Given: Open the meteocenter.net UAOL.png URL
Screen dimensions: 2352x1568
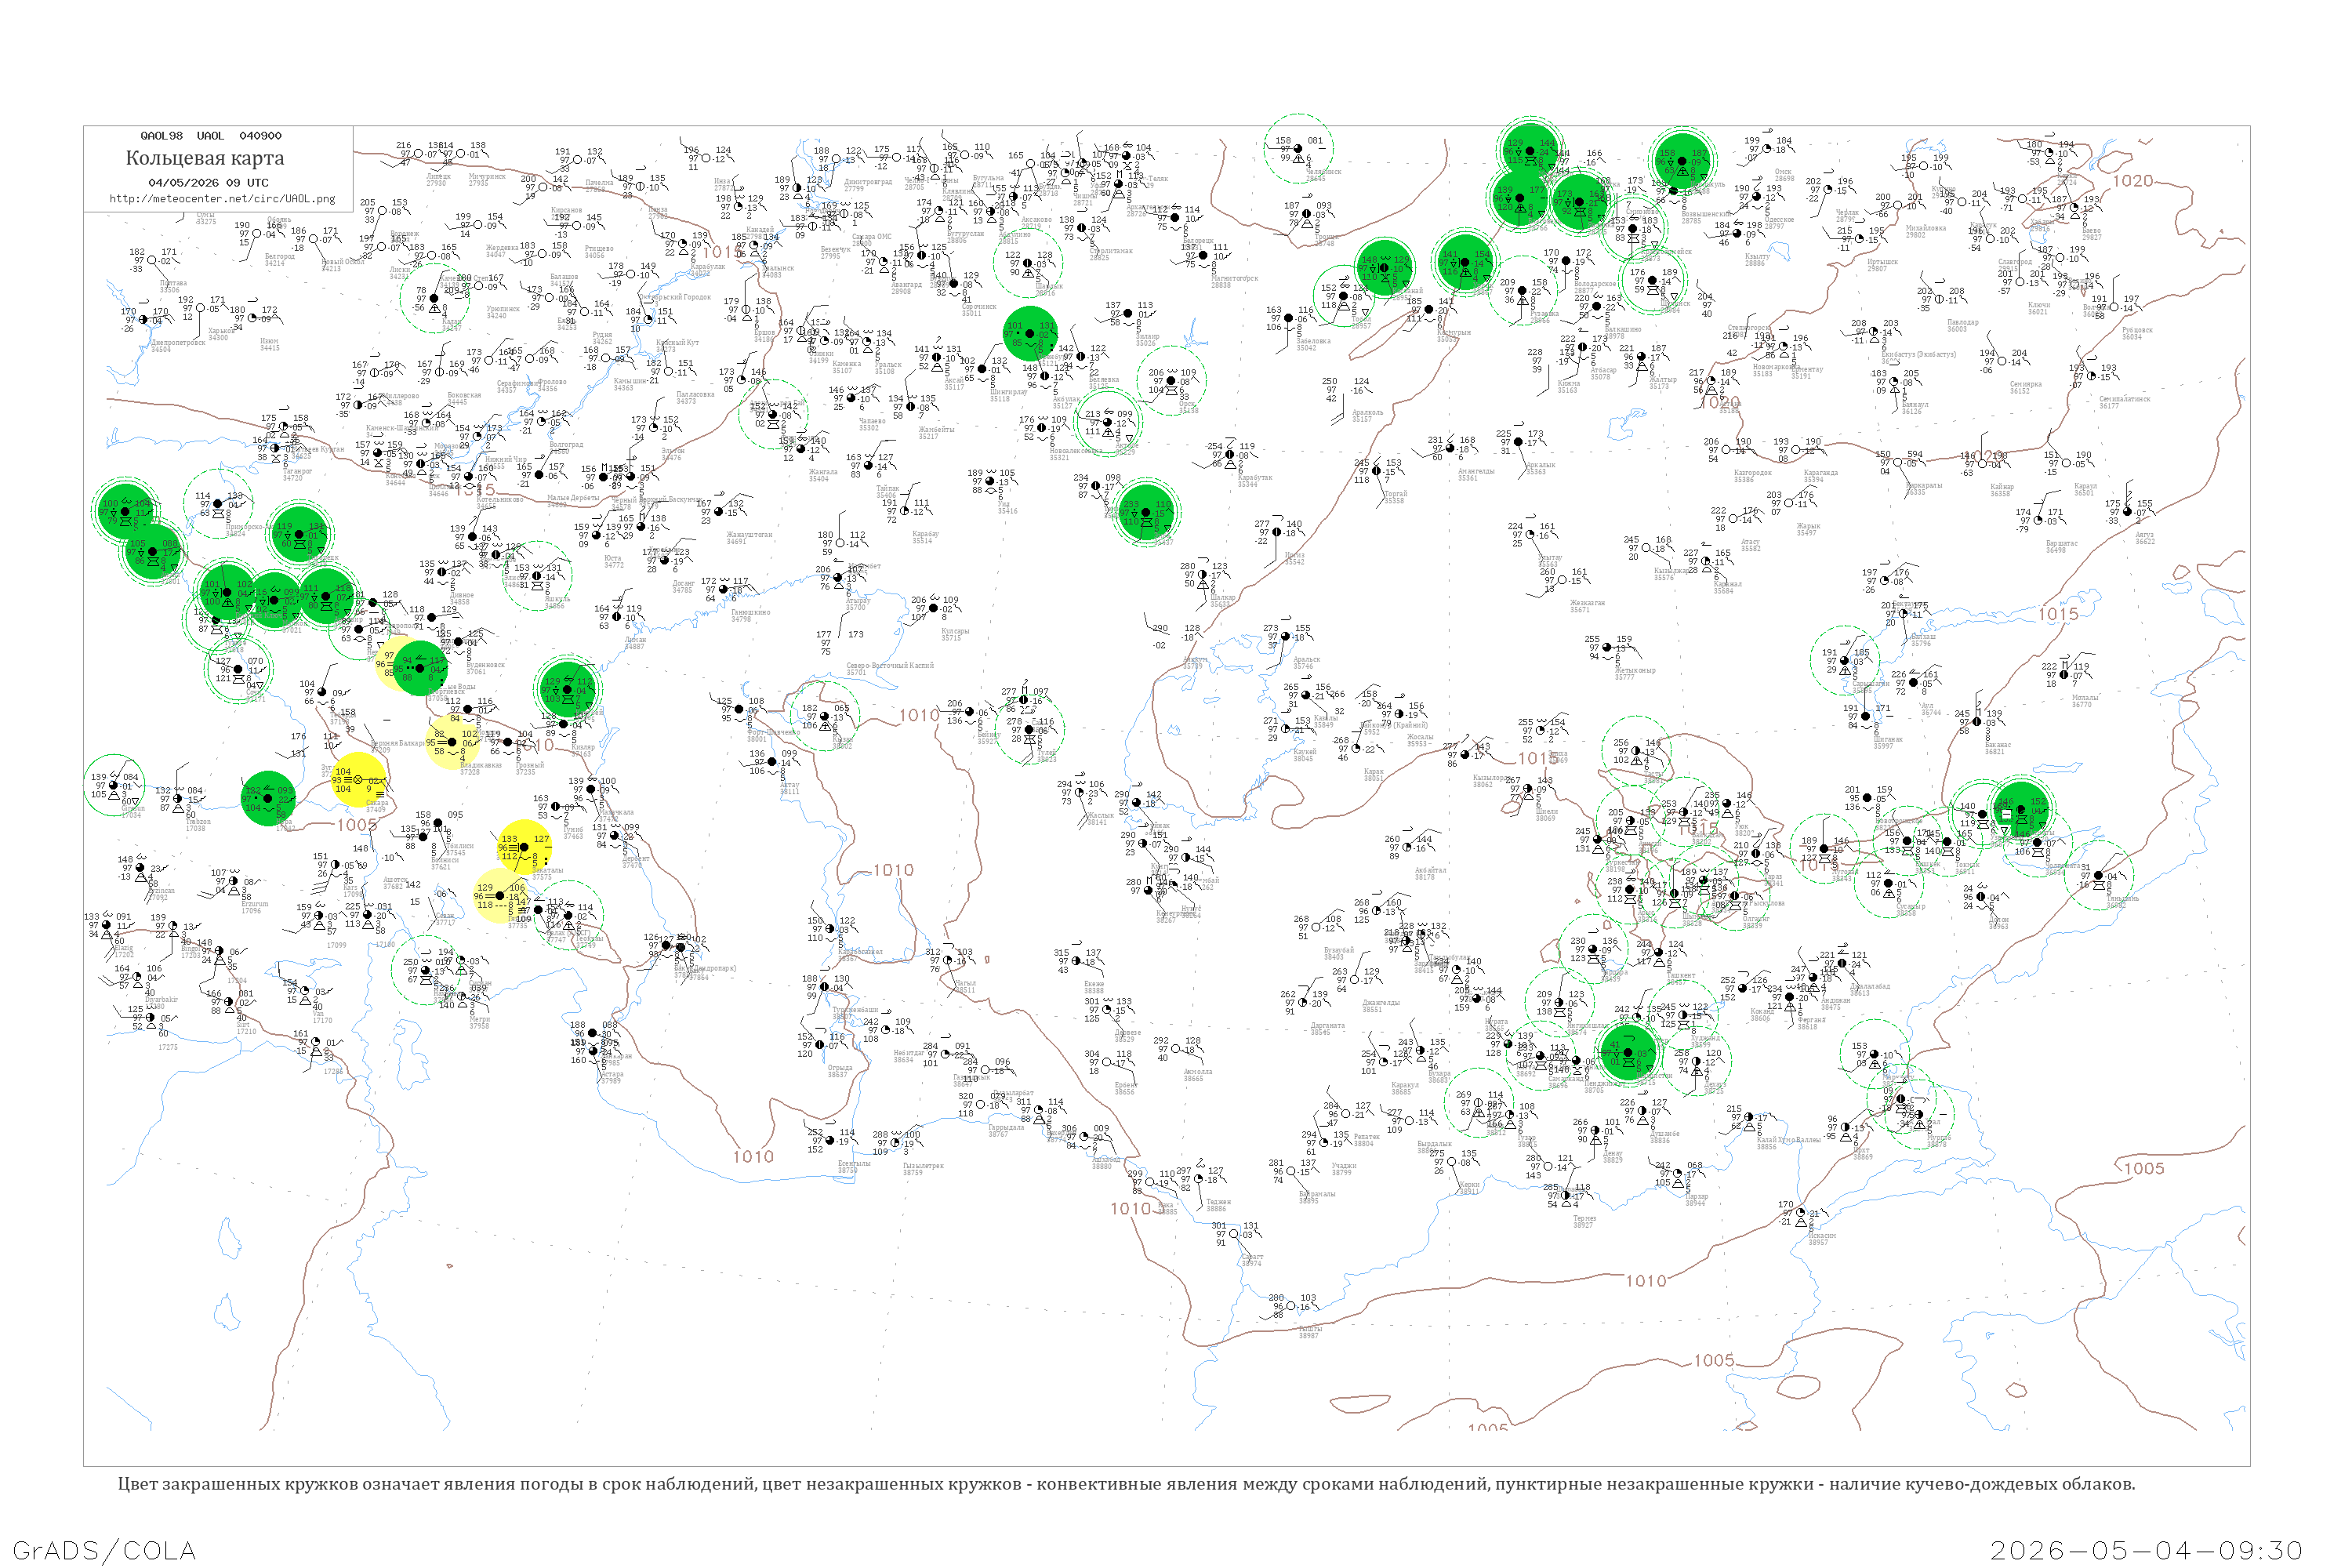Looking at the screenshot, I should pos(222,199).
